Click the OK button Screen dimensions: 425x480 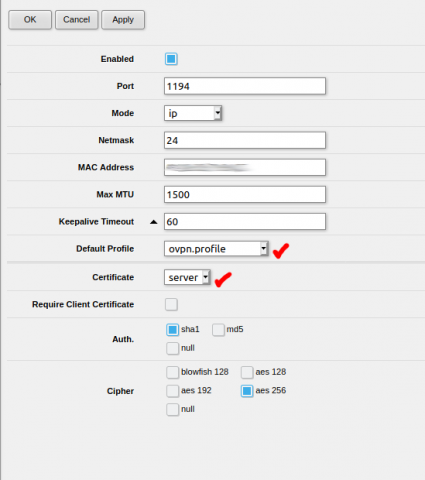click(x=30, y=20)
